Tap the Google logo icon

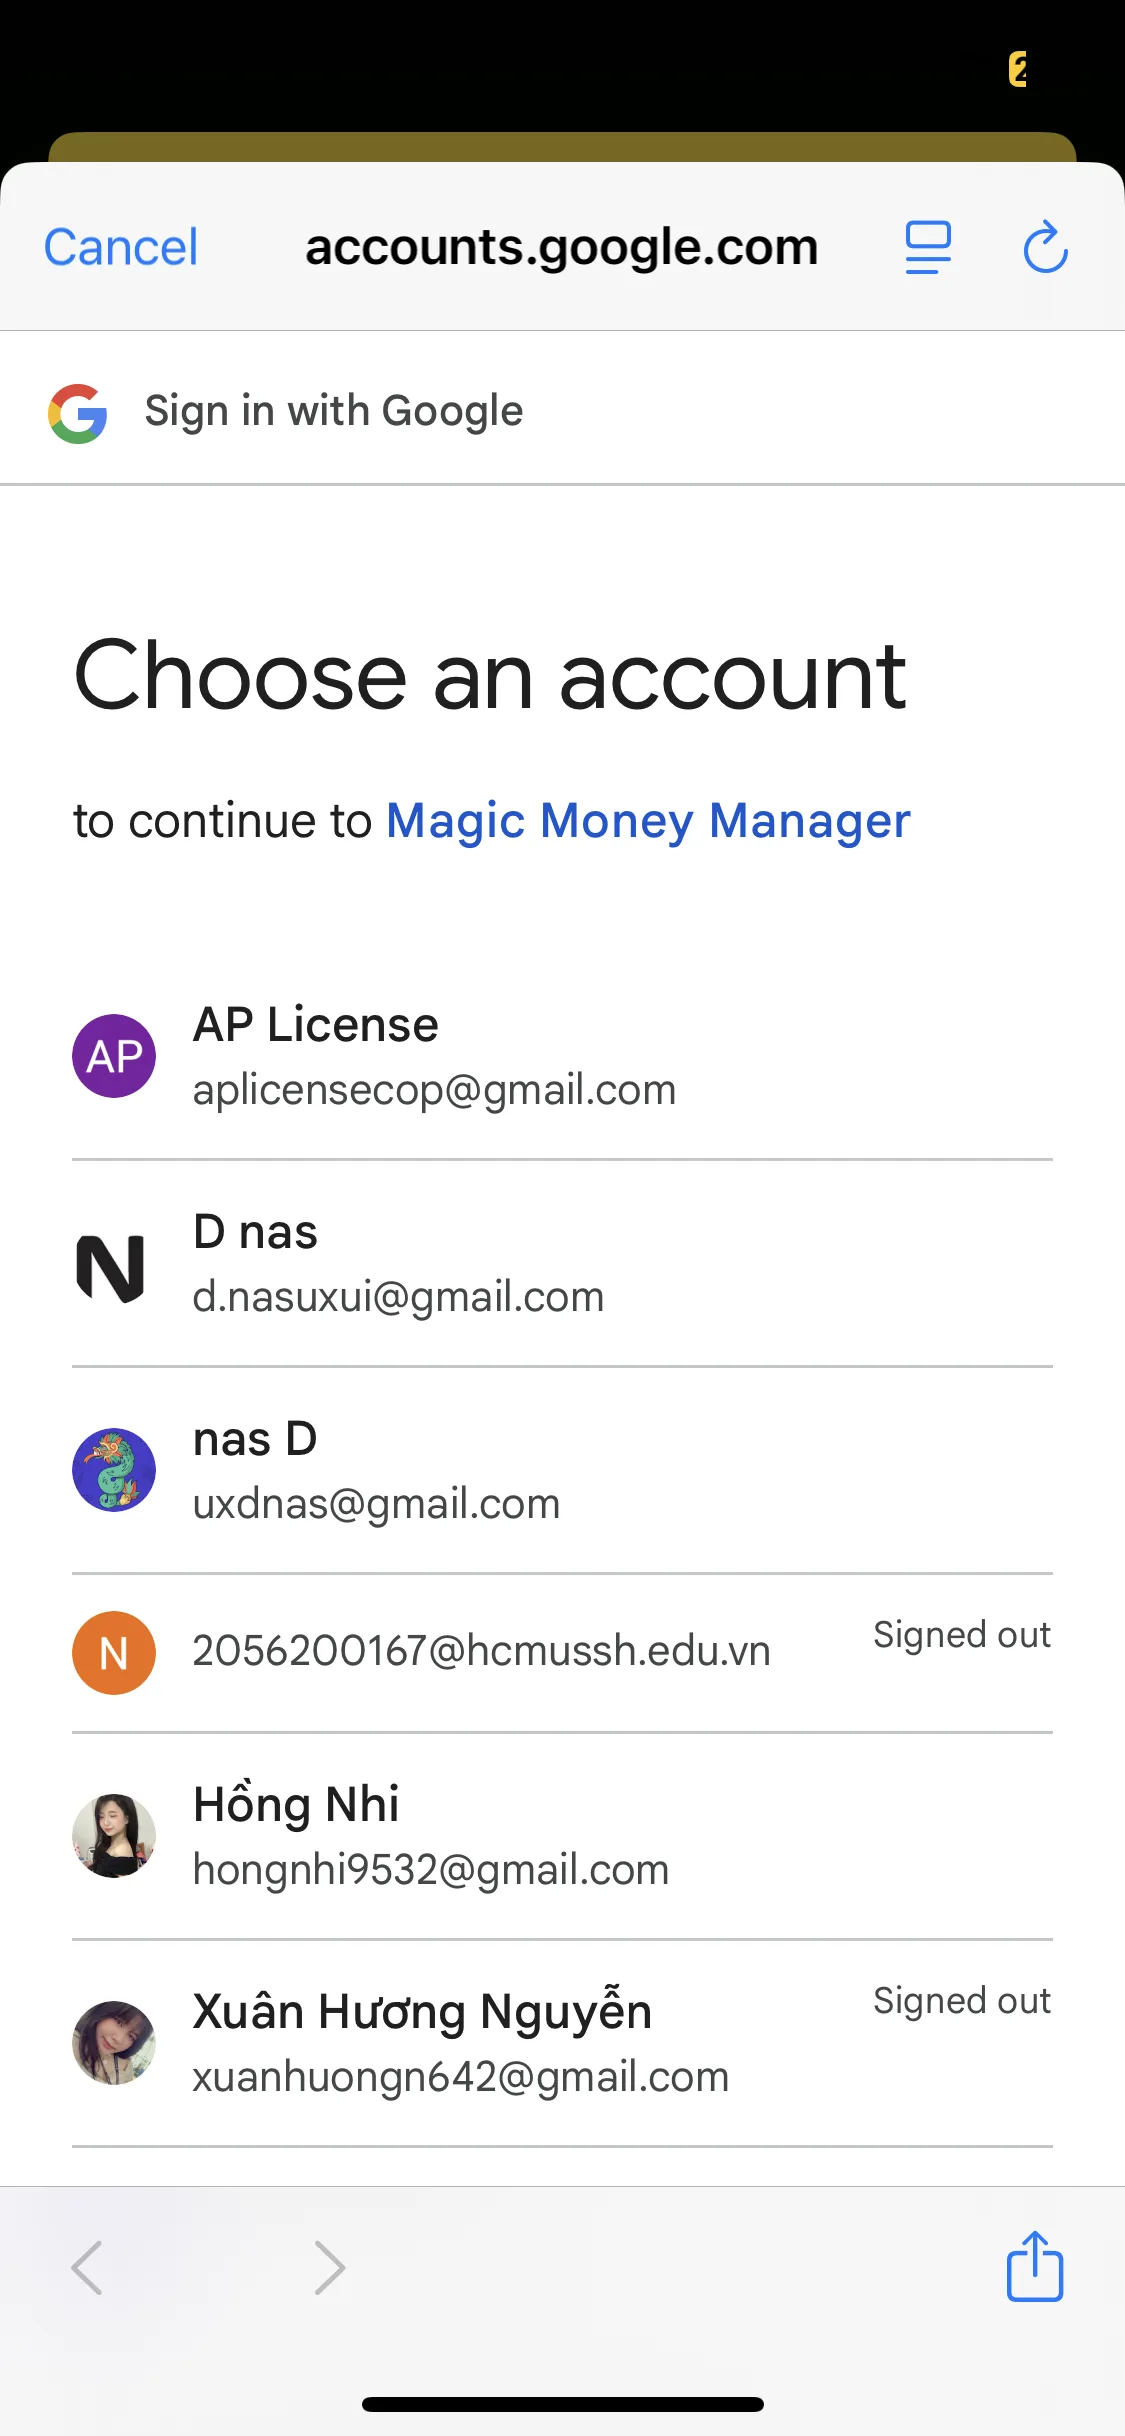pos(78,413)
